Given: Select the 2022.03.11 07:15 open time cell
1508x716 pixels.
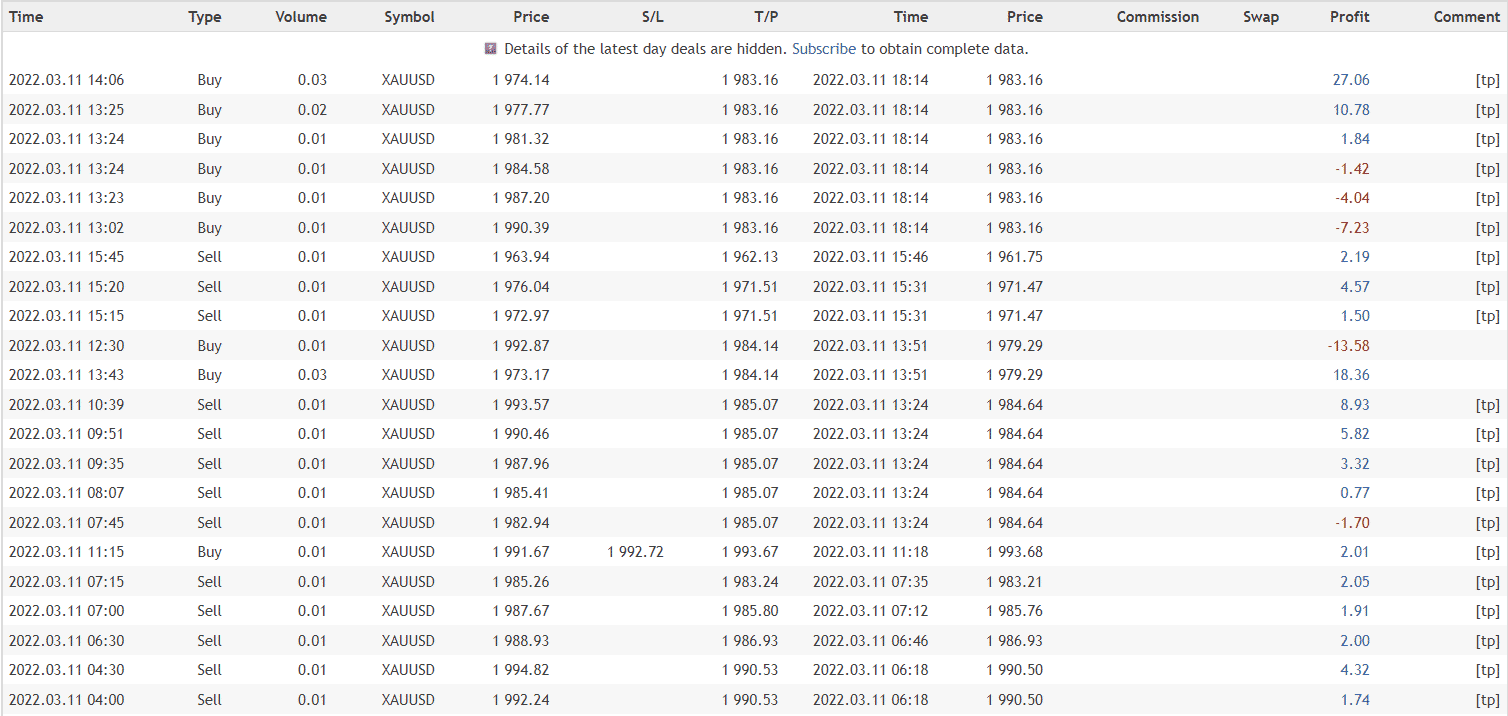Looking at the screenshot, I should pyautogui.click(x=67, y=582).
